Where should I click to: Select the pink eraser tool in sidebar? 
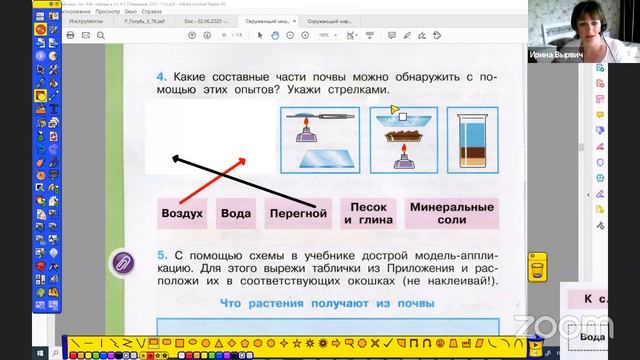pos(40,162)
